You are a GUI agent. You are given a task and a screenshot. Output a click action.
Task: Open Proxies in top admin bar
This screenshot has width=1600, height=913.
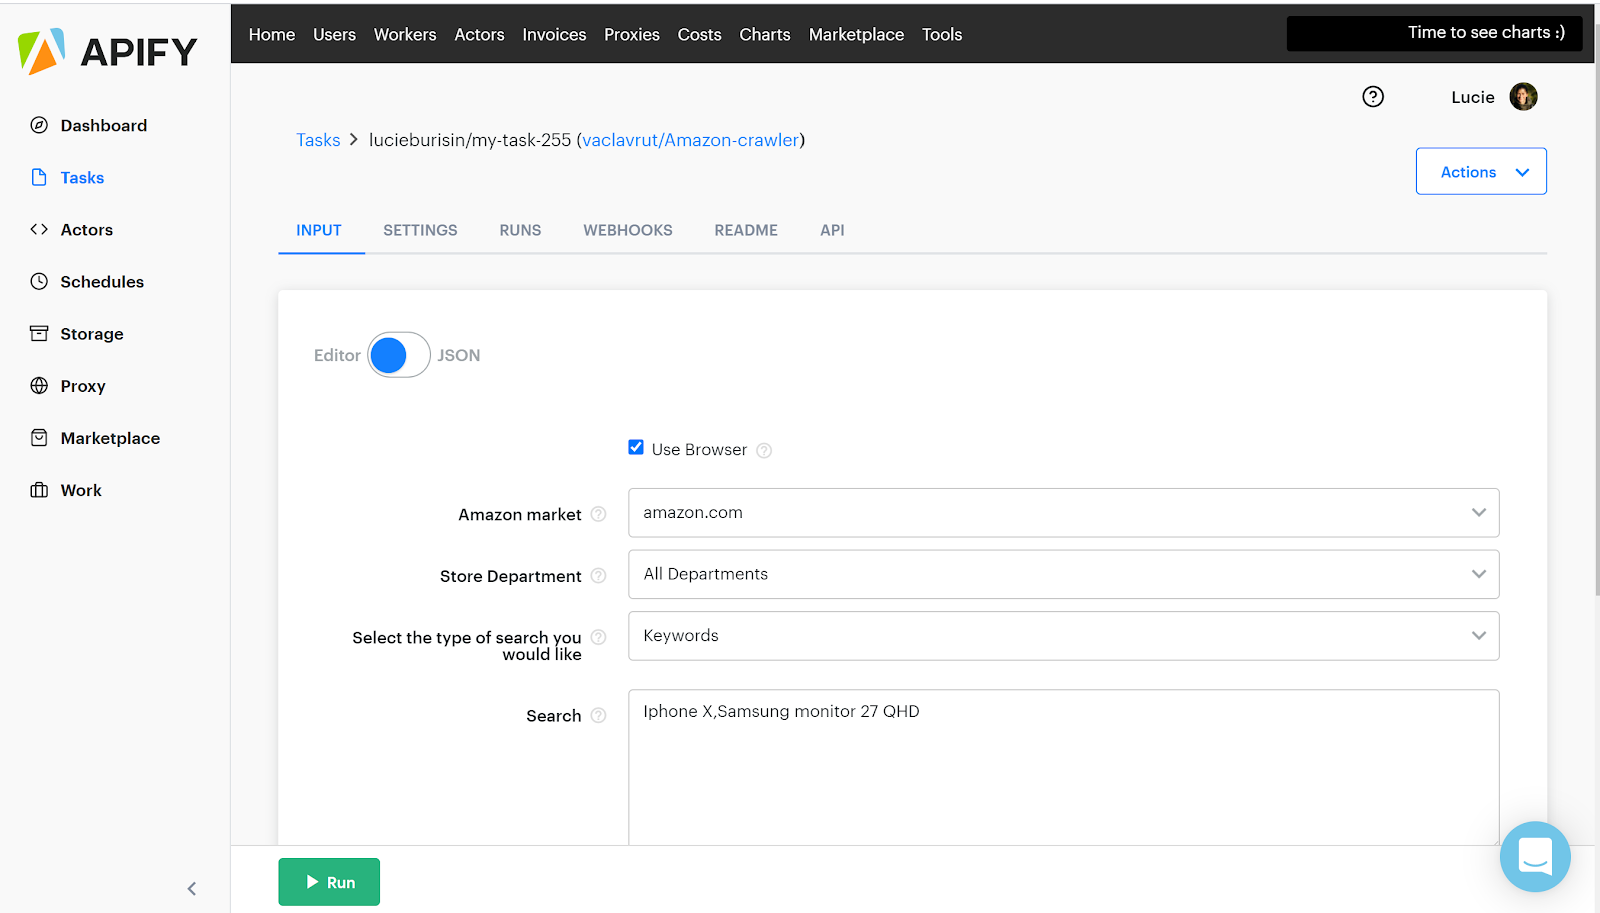click(x=632, y=34)
